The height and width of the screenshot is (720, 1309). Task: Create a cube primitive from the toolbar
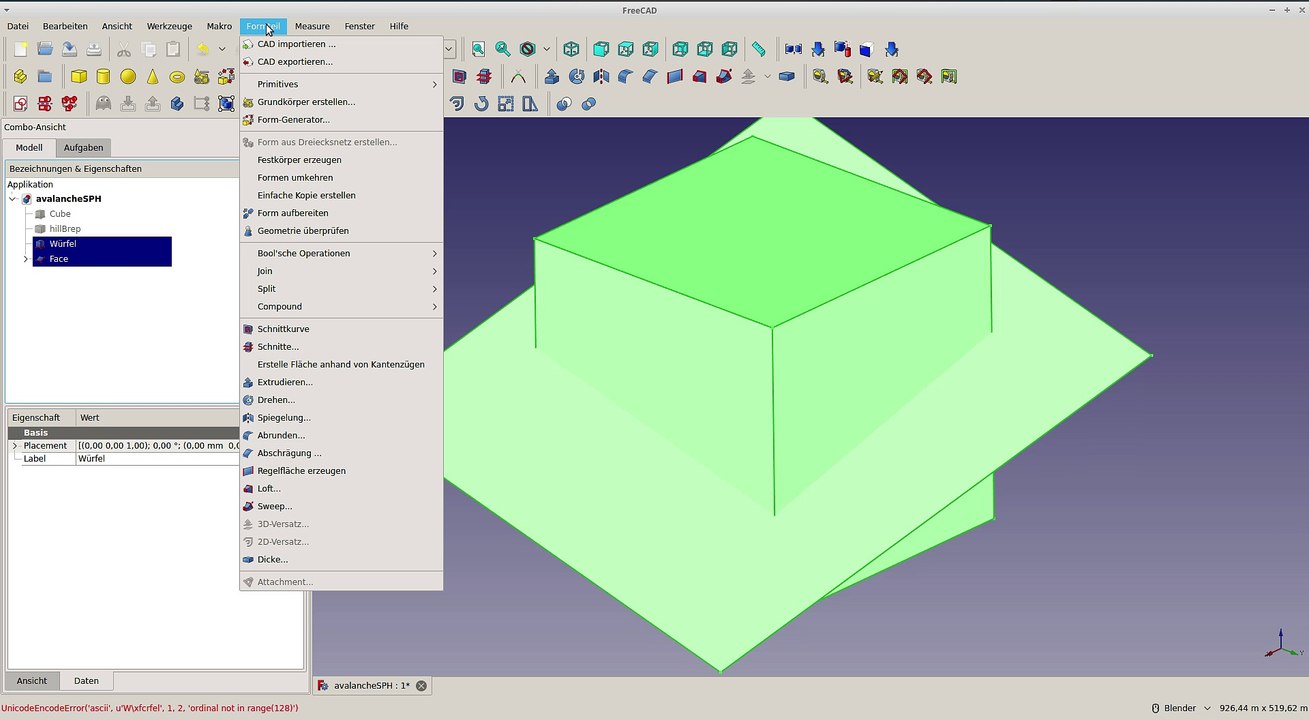(78, 77)
